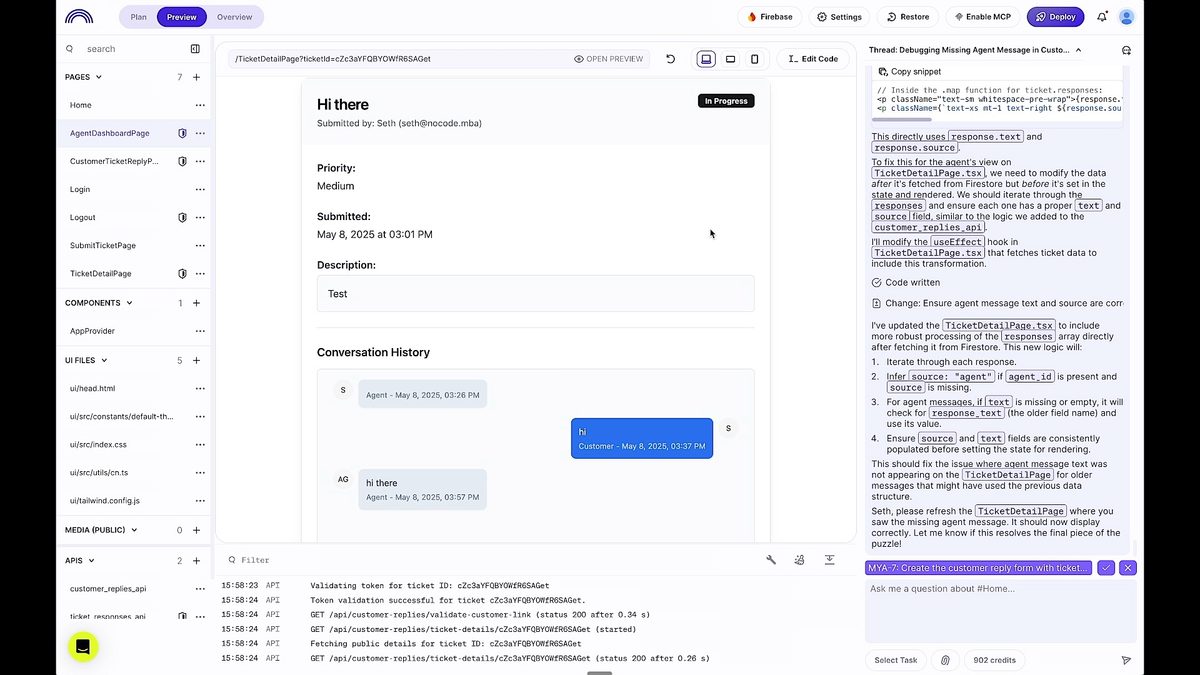The image size is (1200, 675).
Task: Start a new chat thread icon
Action: tap(1126, 49)
